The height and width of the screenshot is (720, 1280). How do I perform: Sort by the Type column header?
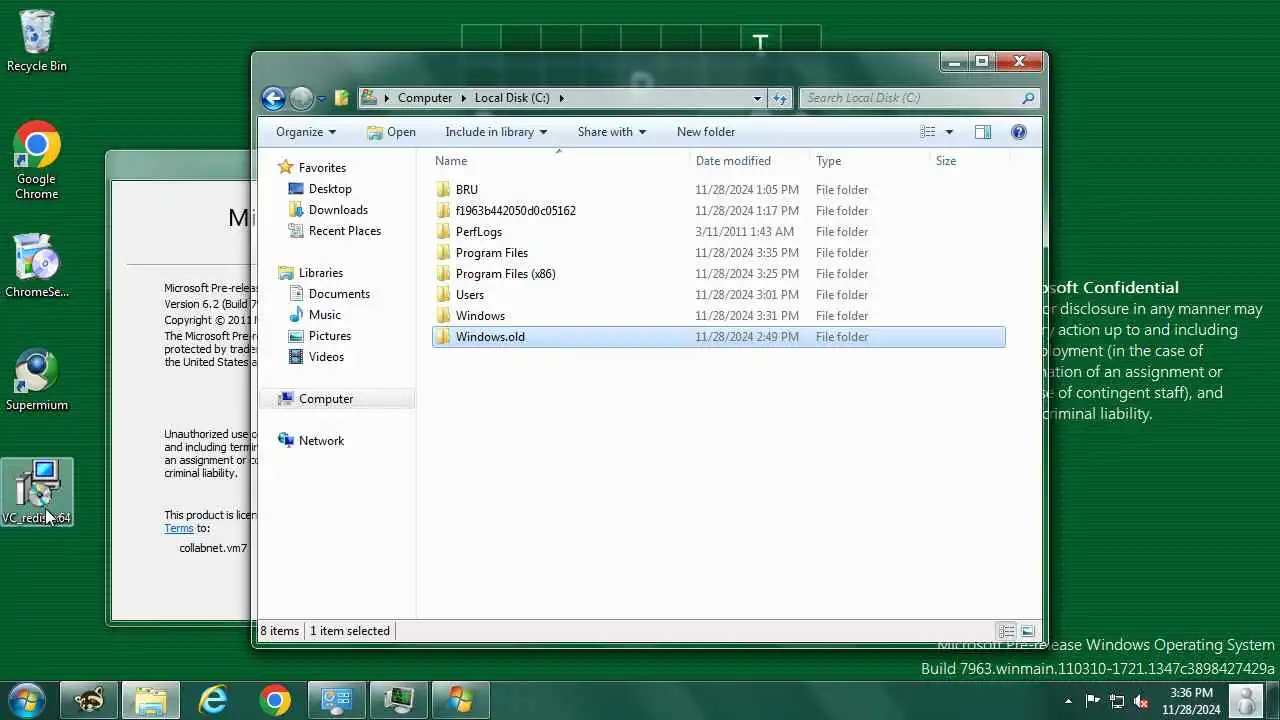point(870,161)
